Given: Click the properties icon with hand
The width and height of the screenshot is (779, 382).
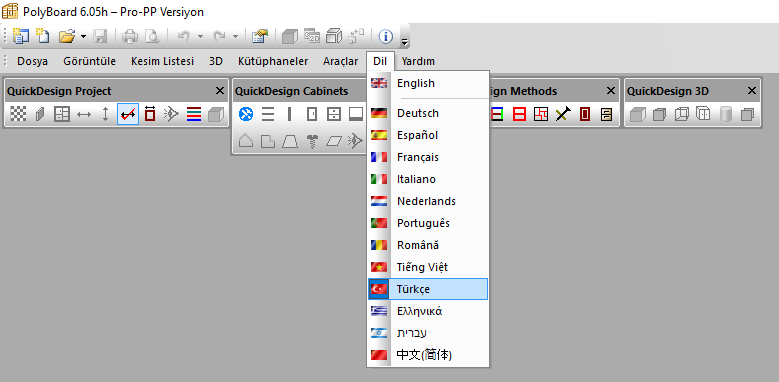Looking at the screenshot, I should (259, 36).
